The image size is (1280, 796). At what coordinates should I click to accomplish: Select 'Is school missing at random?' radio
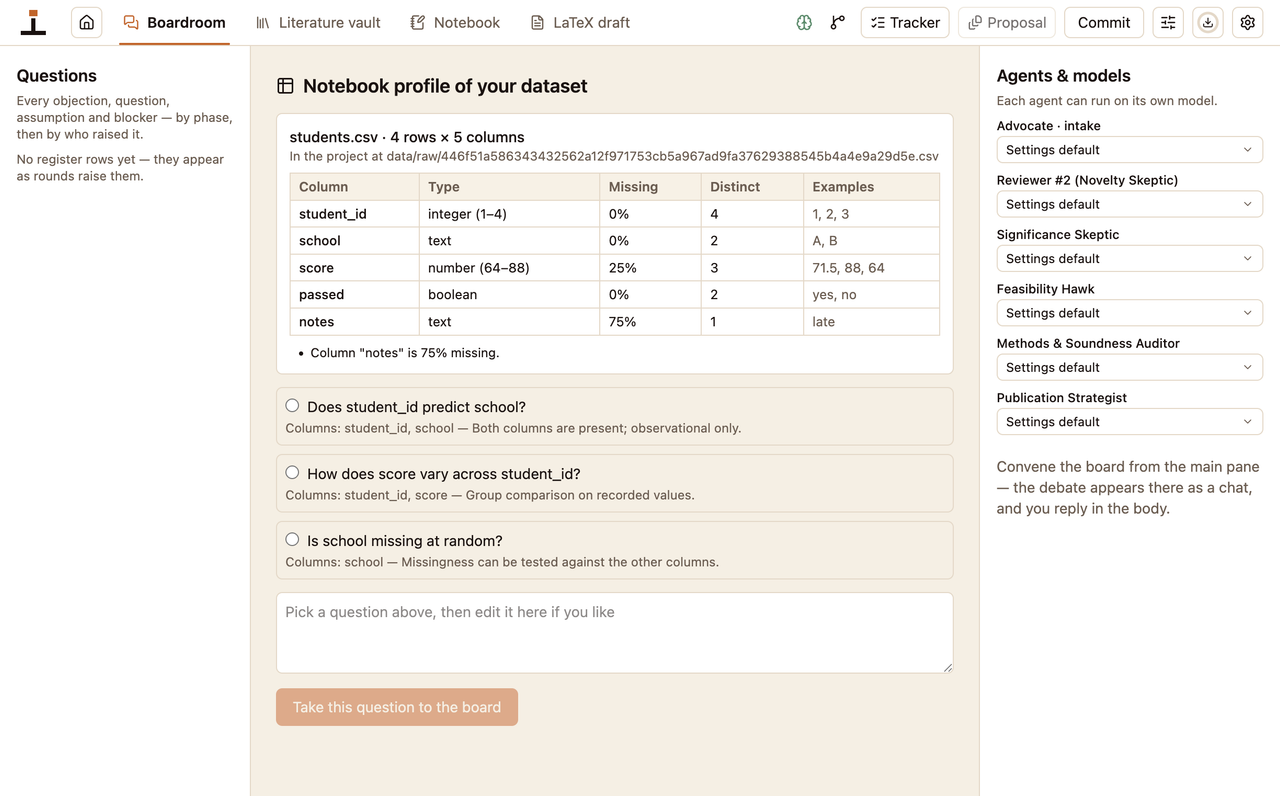point(292,539)
